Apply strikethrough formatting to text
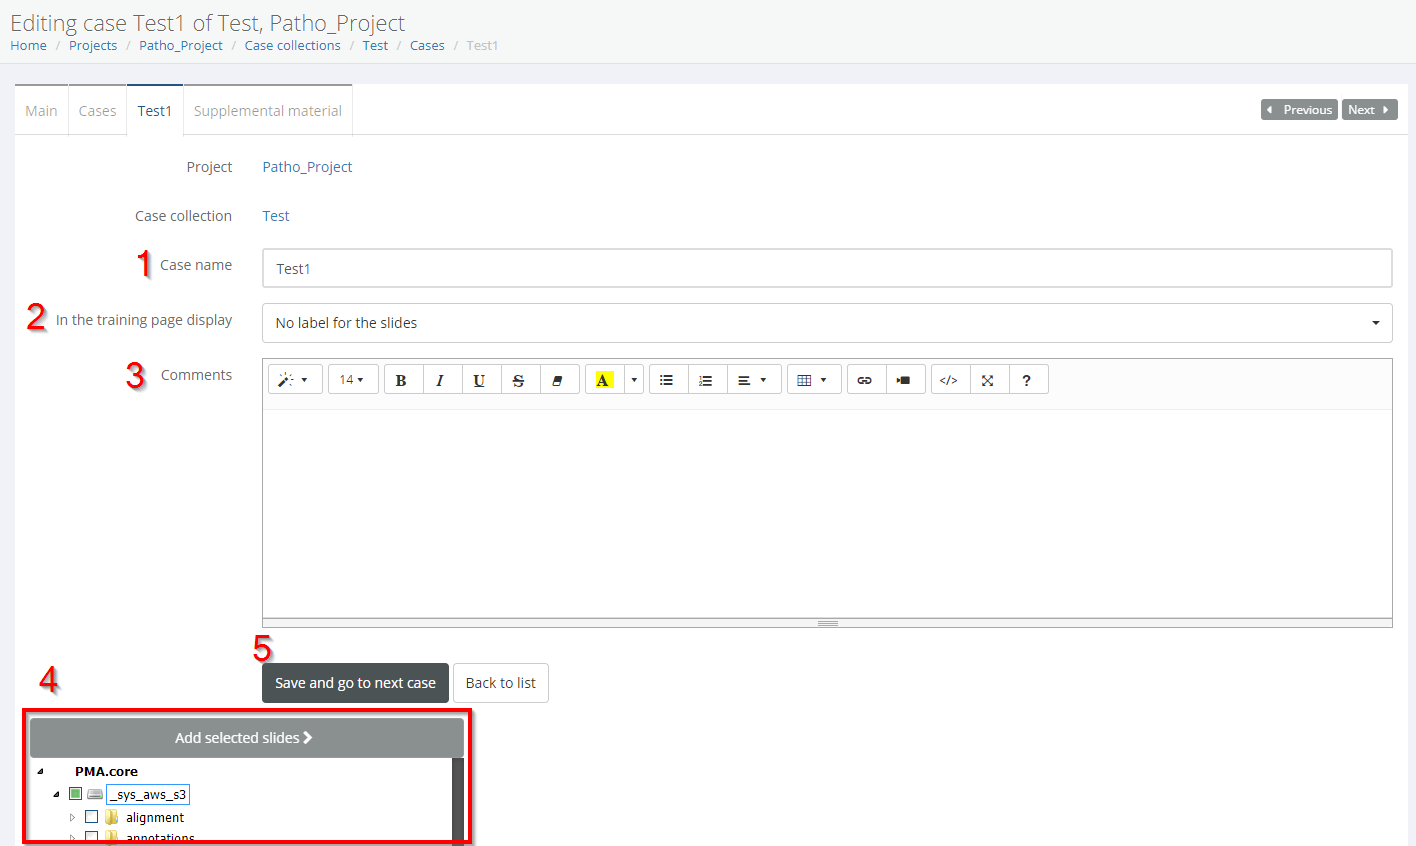Screen dimensions: 1416x846 pos(519,380)
